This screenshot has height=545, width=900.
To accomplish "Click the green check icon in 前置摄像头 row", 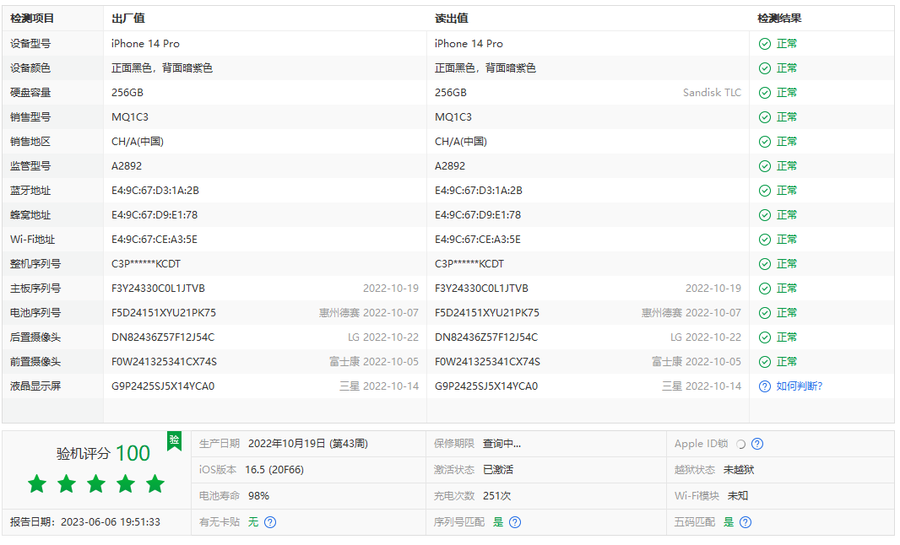I will click(x=765, y=362).
